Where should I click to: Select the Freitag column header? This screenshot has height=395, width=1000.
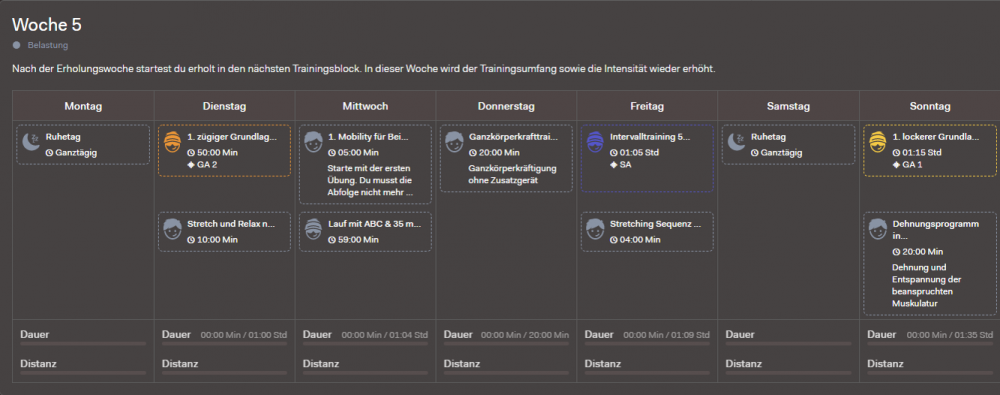(647, 106)
